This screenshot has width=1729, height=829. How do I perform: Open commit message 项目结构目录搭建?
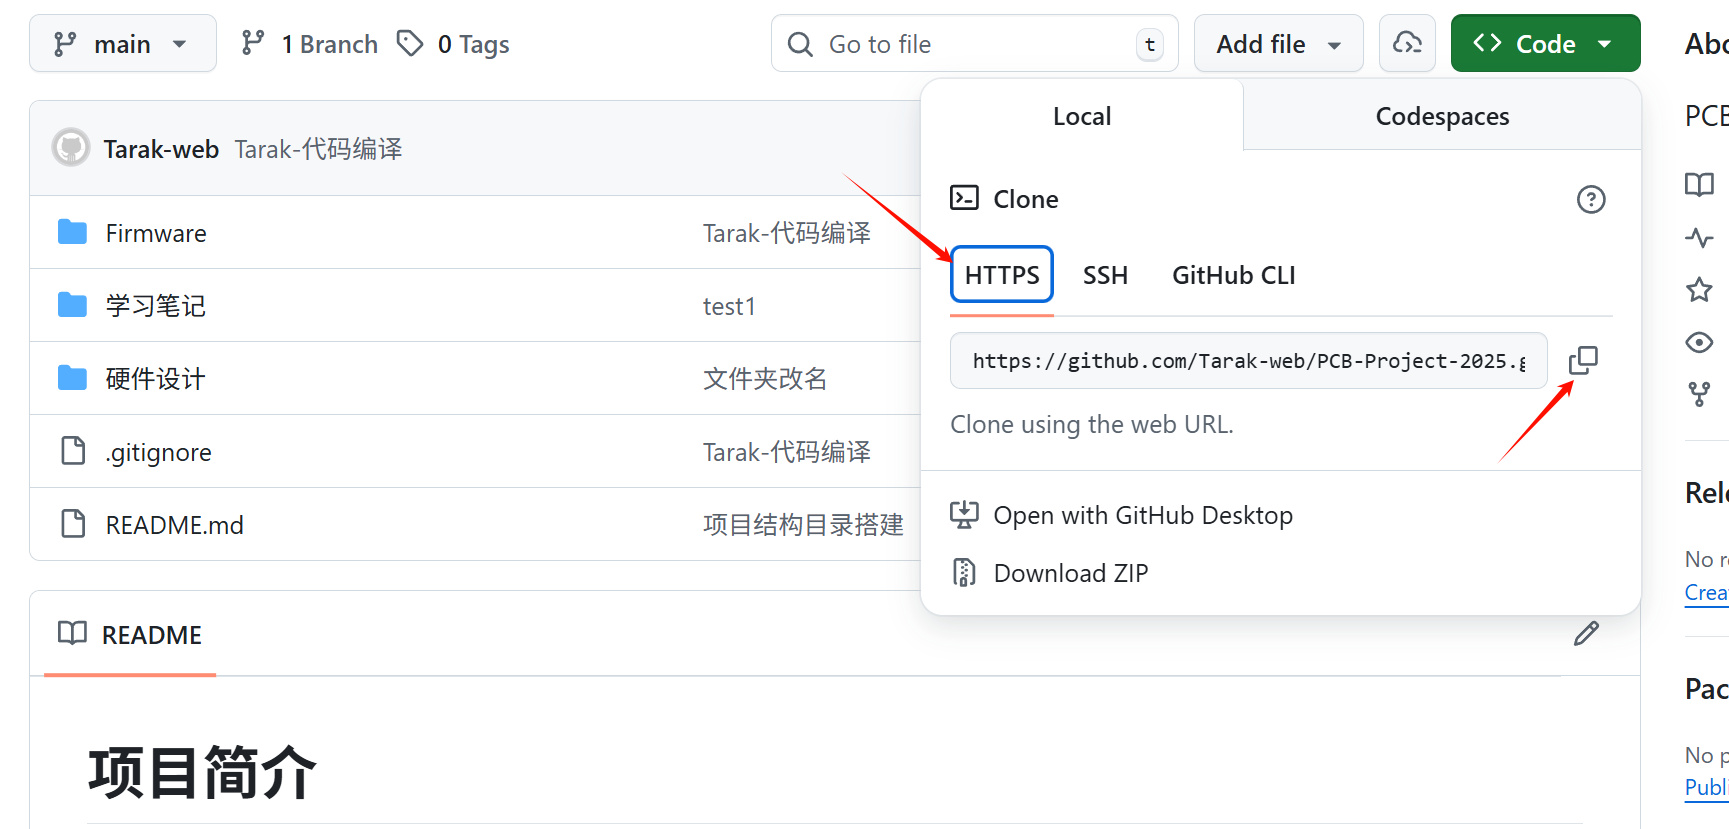tap(803, 525)
